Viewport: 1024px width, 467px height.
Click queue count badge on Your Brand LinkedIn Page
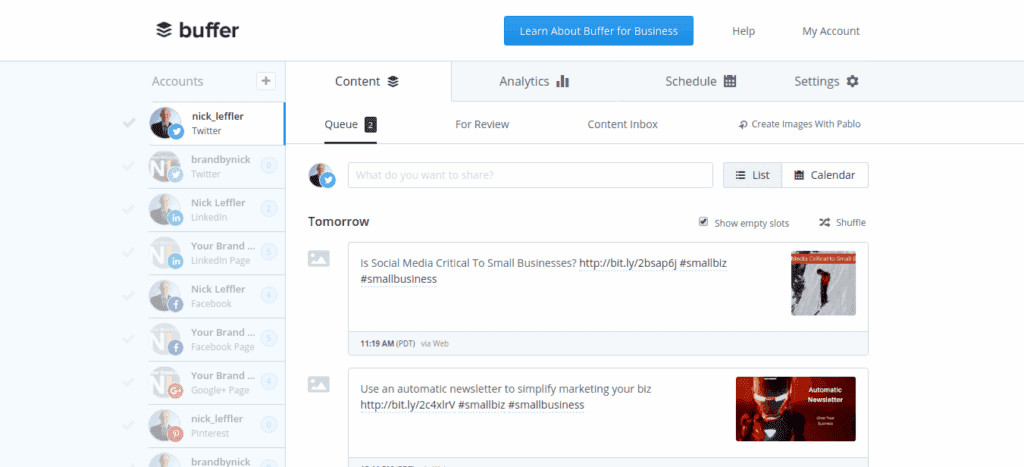coord(269,252)
